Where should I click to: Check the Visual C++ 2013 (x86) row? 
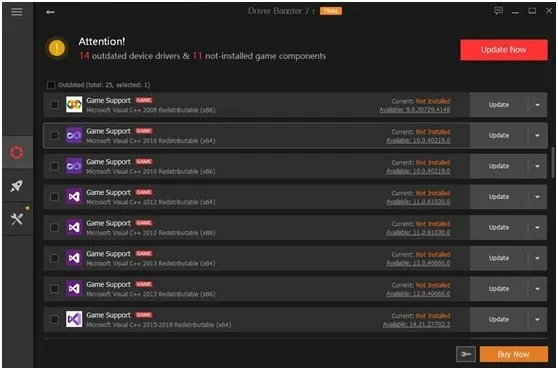[54, 289]
